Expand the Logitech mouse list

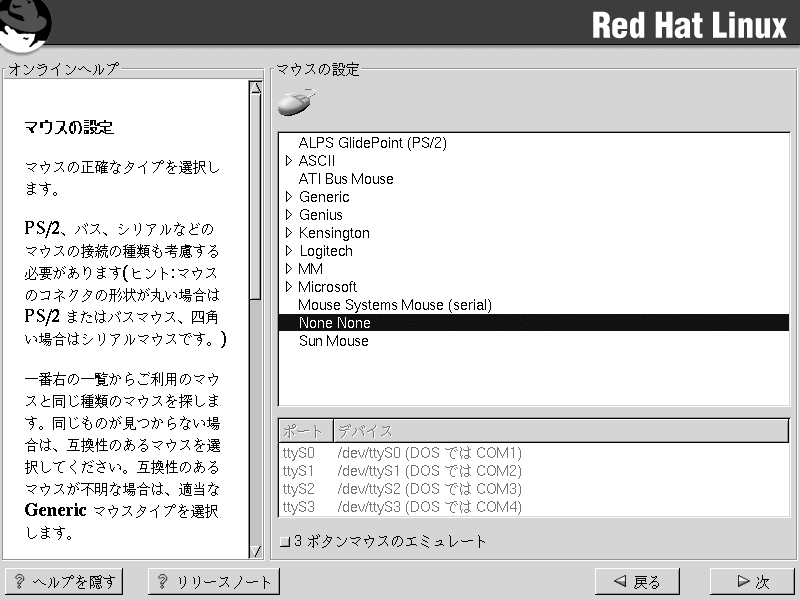[x=288, y=251]
